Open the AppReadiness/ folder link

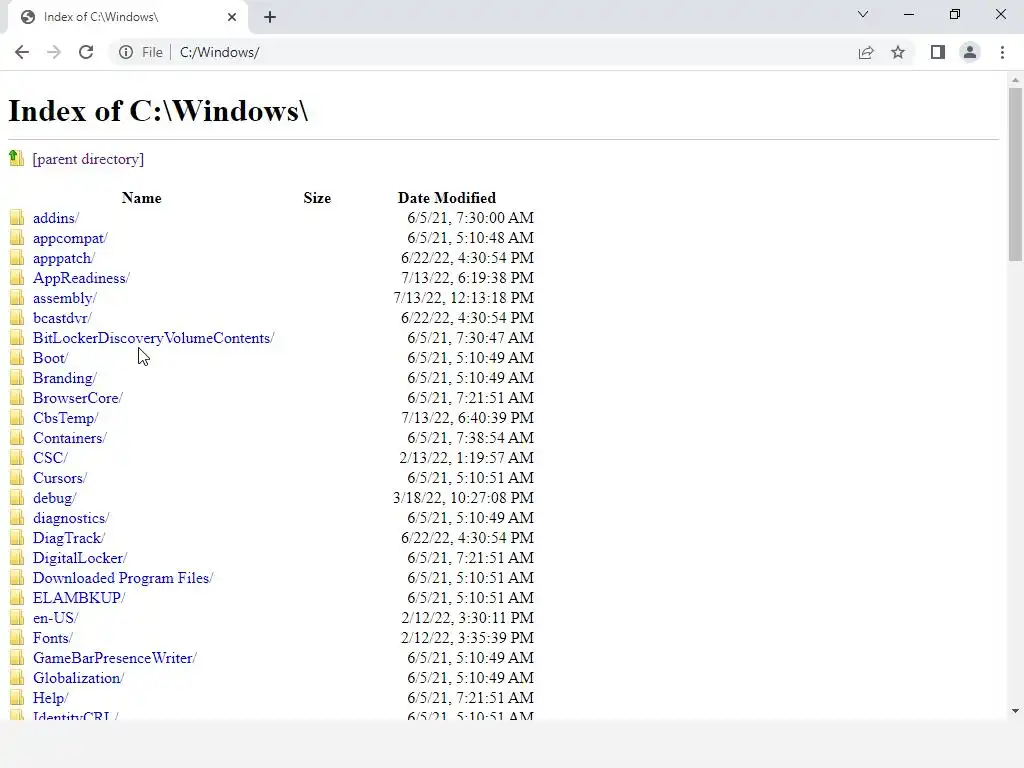(81, 278)
